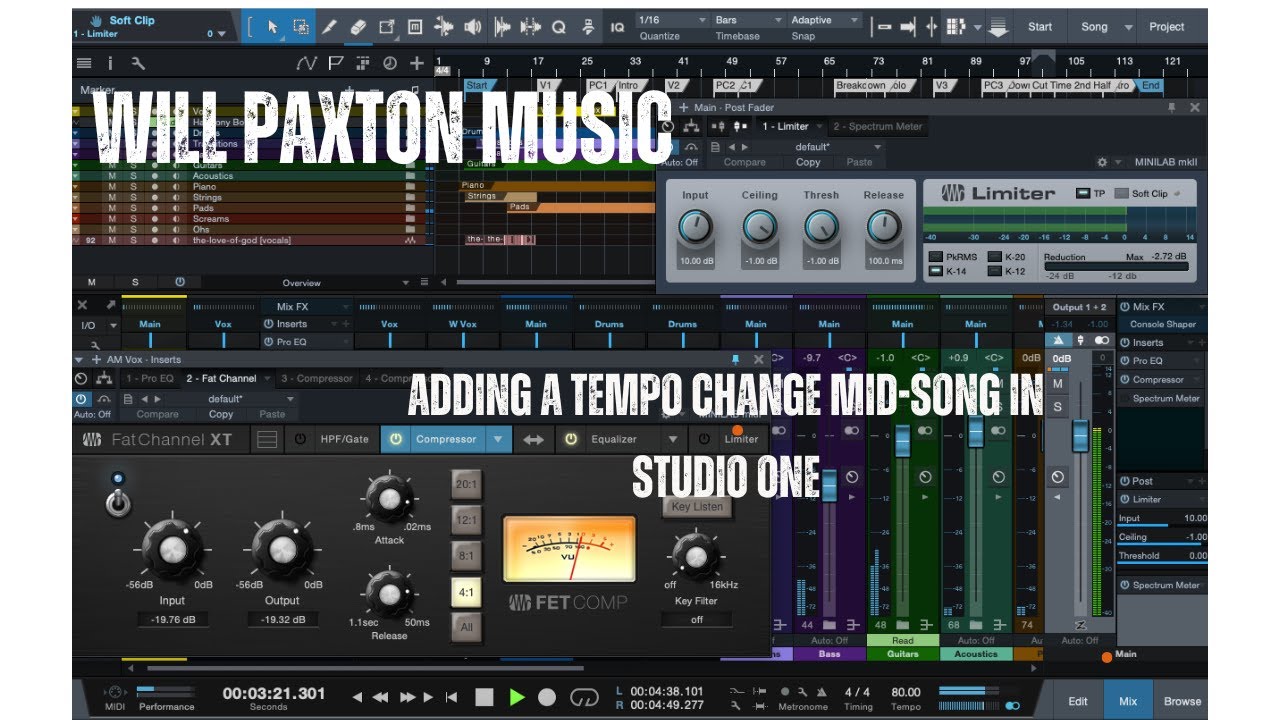Select the Listen (speaker) tool
The image size is (1280, 720).
[x=472, y=27]
